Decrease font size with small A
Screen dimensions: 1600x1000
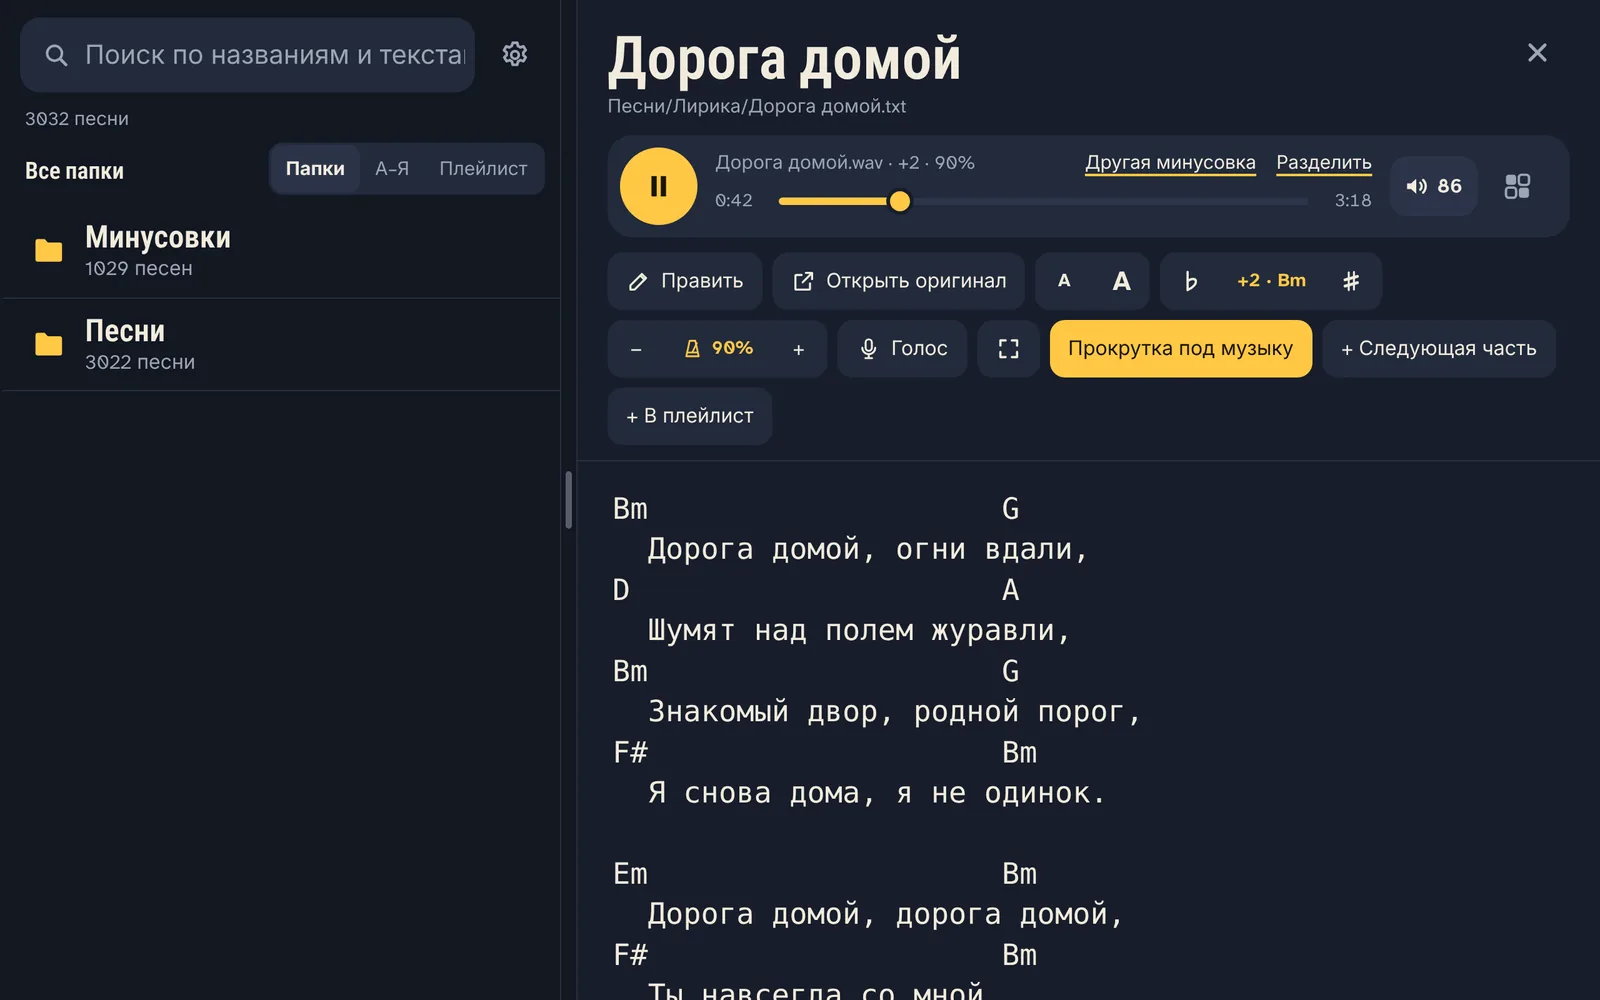coord(1064,281)
